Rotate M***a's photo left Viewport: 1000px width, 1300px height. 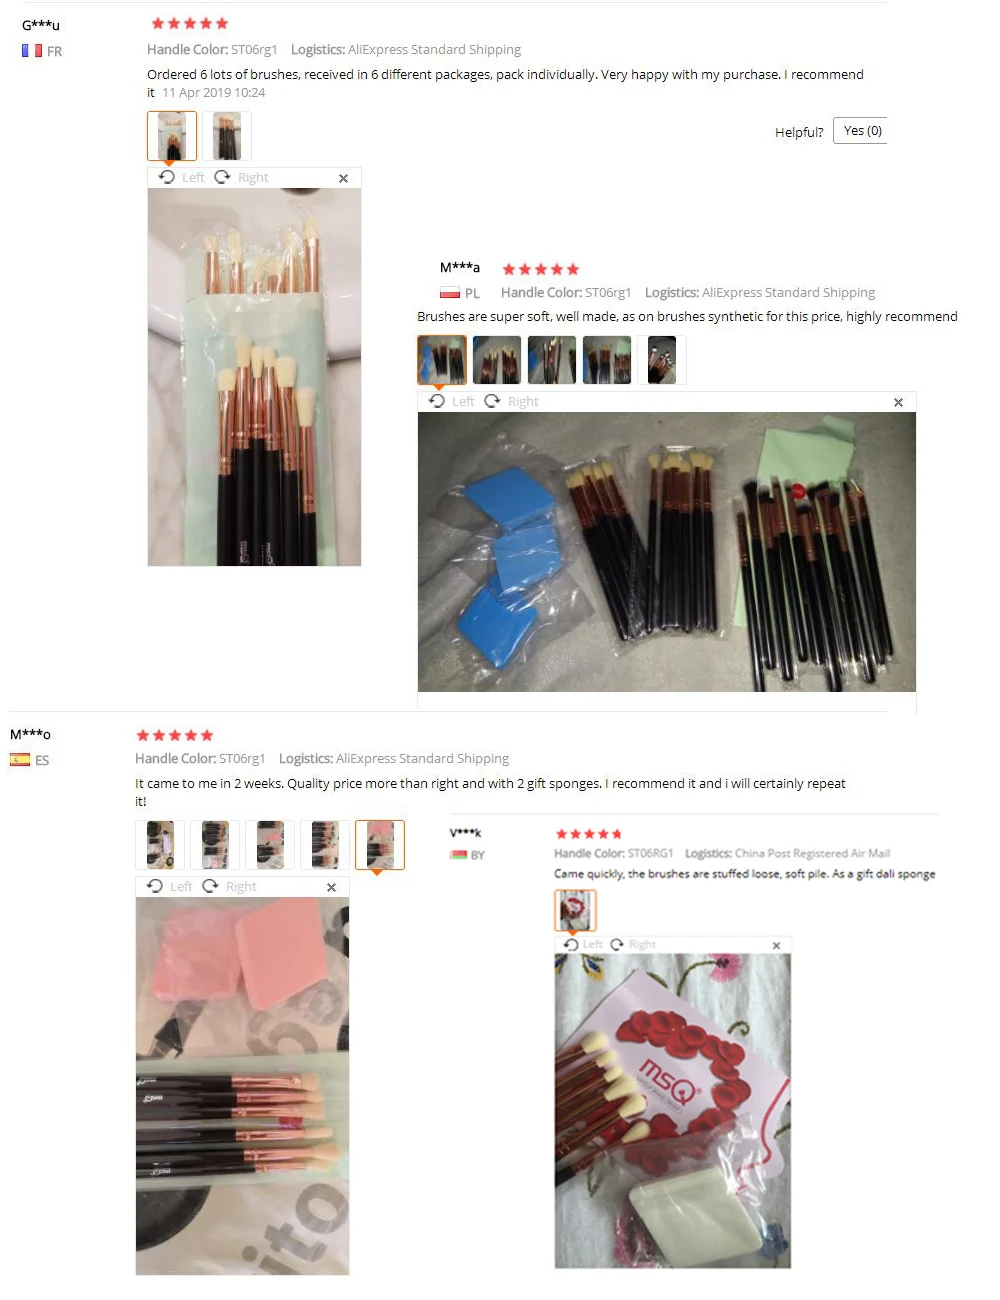coord(451,401)
